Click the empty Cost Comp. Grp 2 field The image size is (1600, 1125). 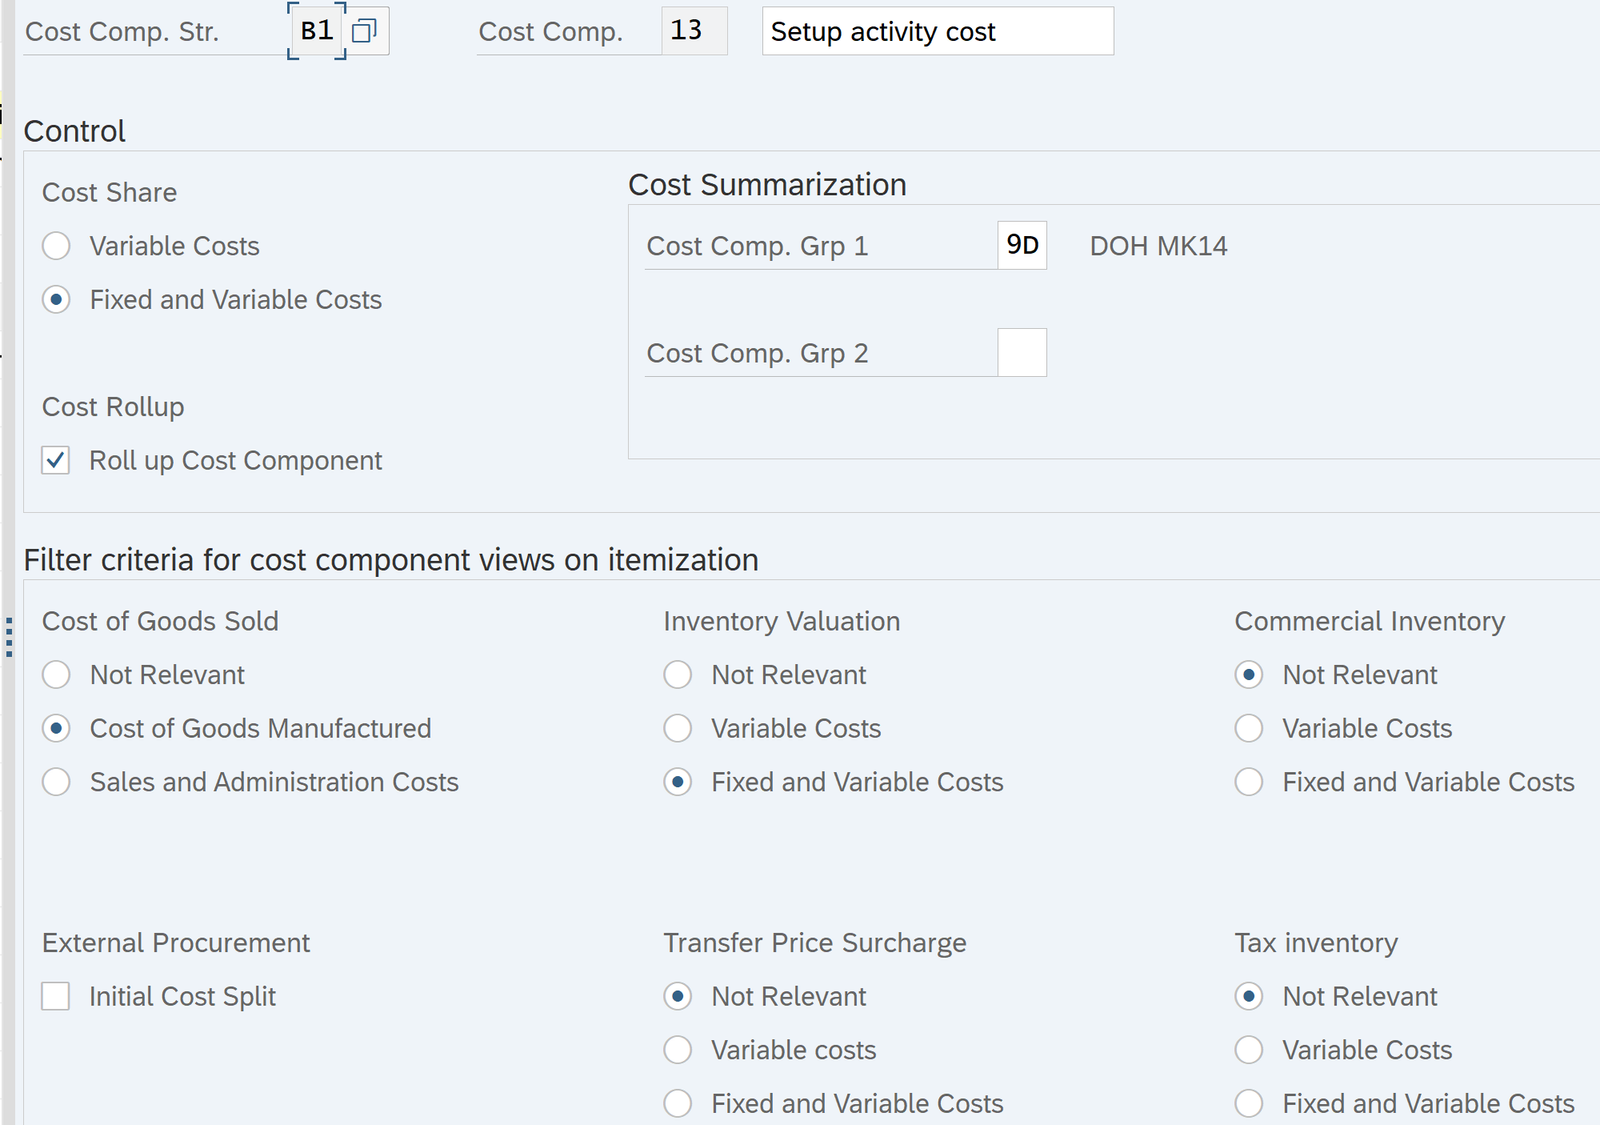[x=1021, y=353]
